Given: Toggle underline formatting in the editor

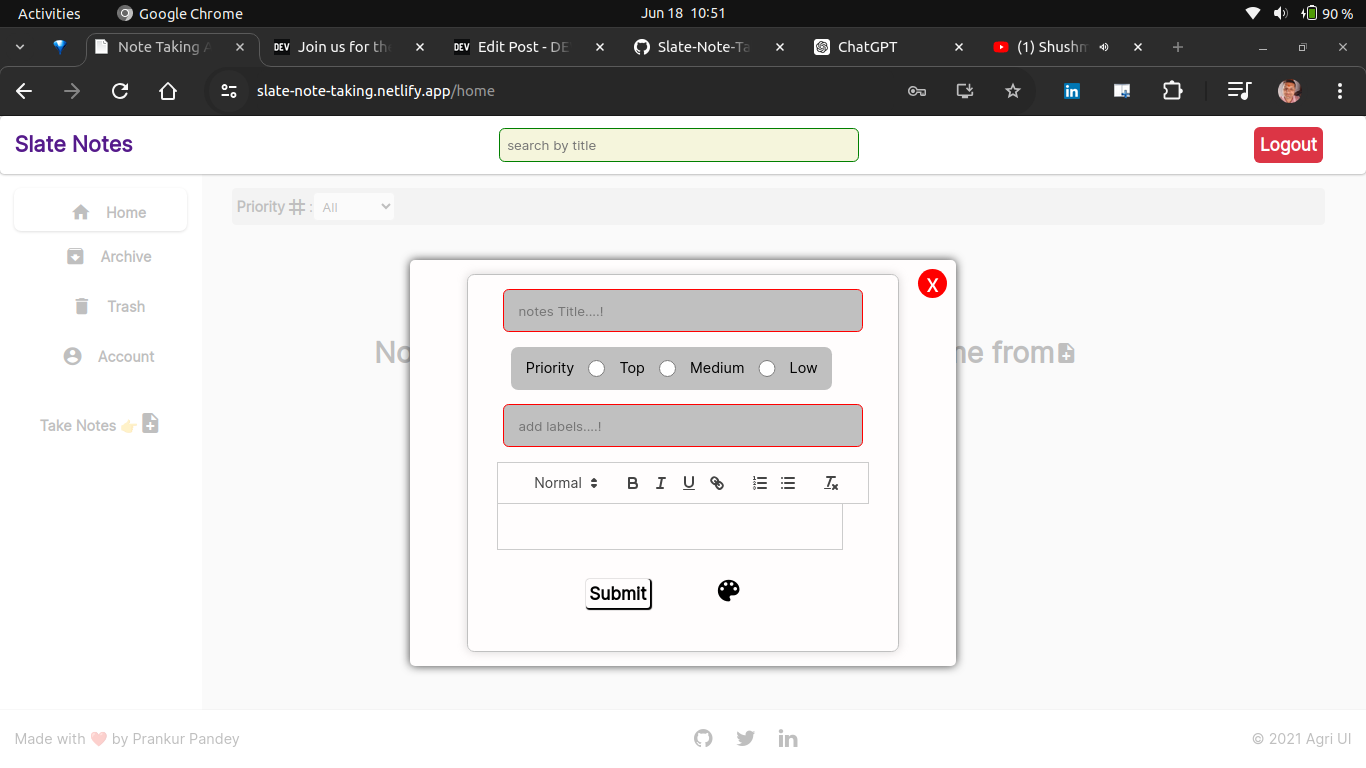Looking at the screenshot, I should (688, 483).
